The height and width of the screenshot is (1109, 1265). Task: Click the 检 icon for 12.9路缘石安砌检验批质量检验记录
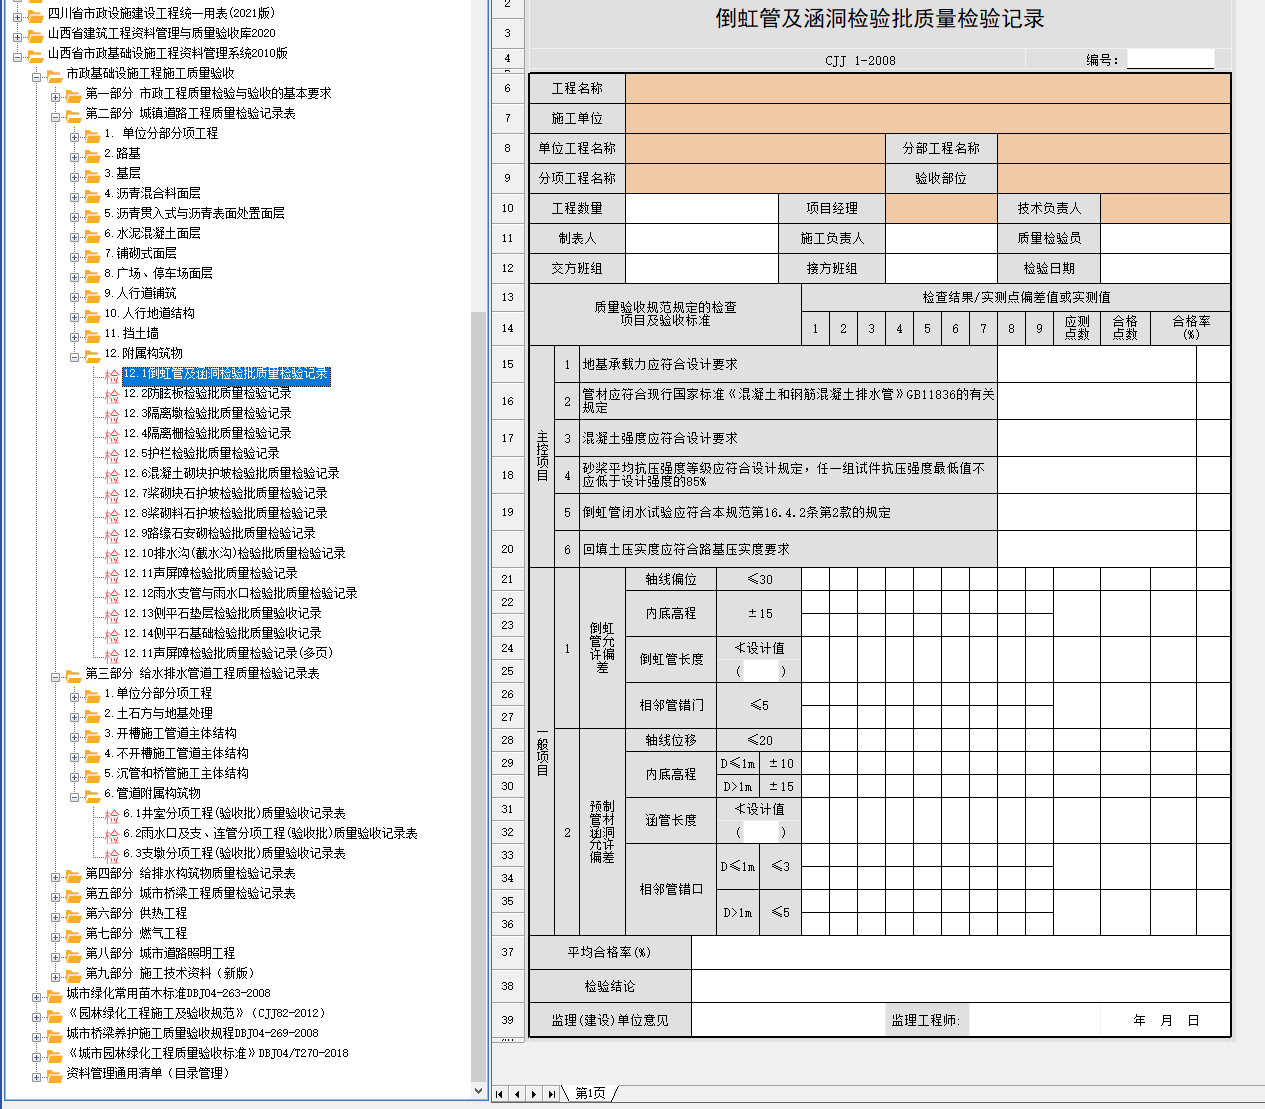112,535
